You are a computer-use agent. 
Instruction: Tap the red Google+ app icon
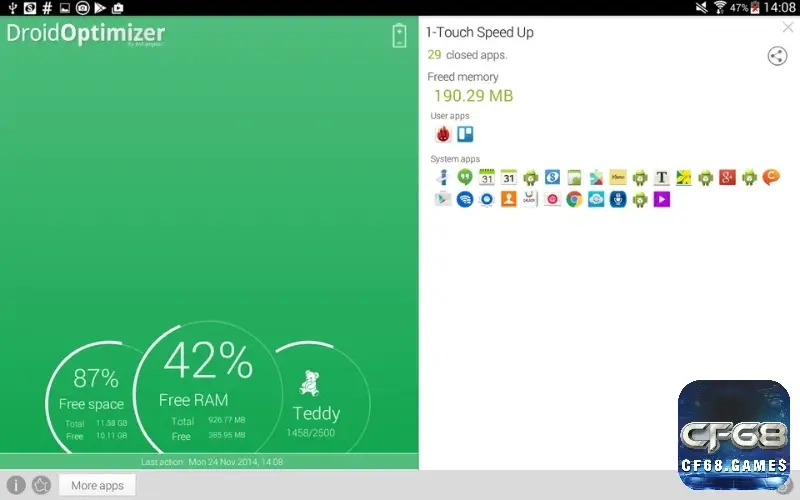727,177
